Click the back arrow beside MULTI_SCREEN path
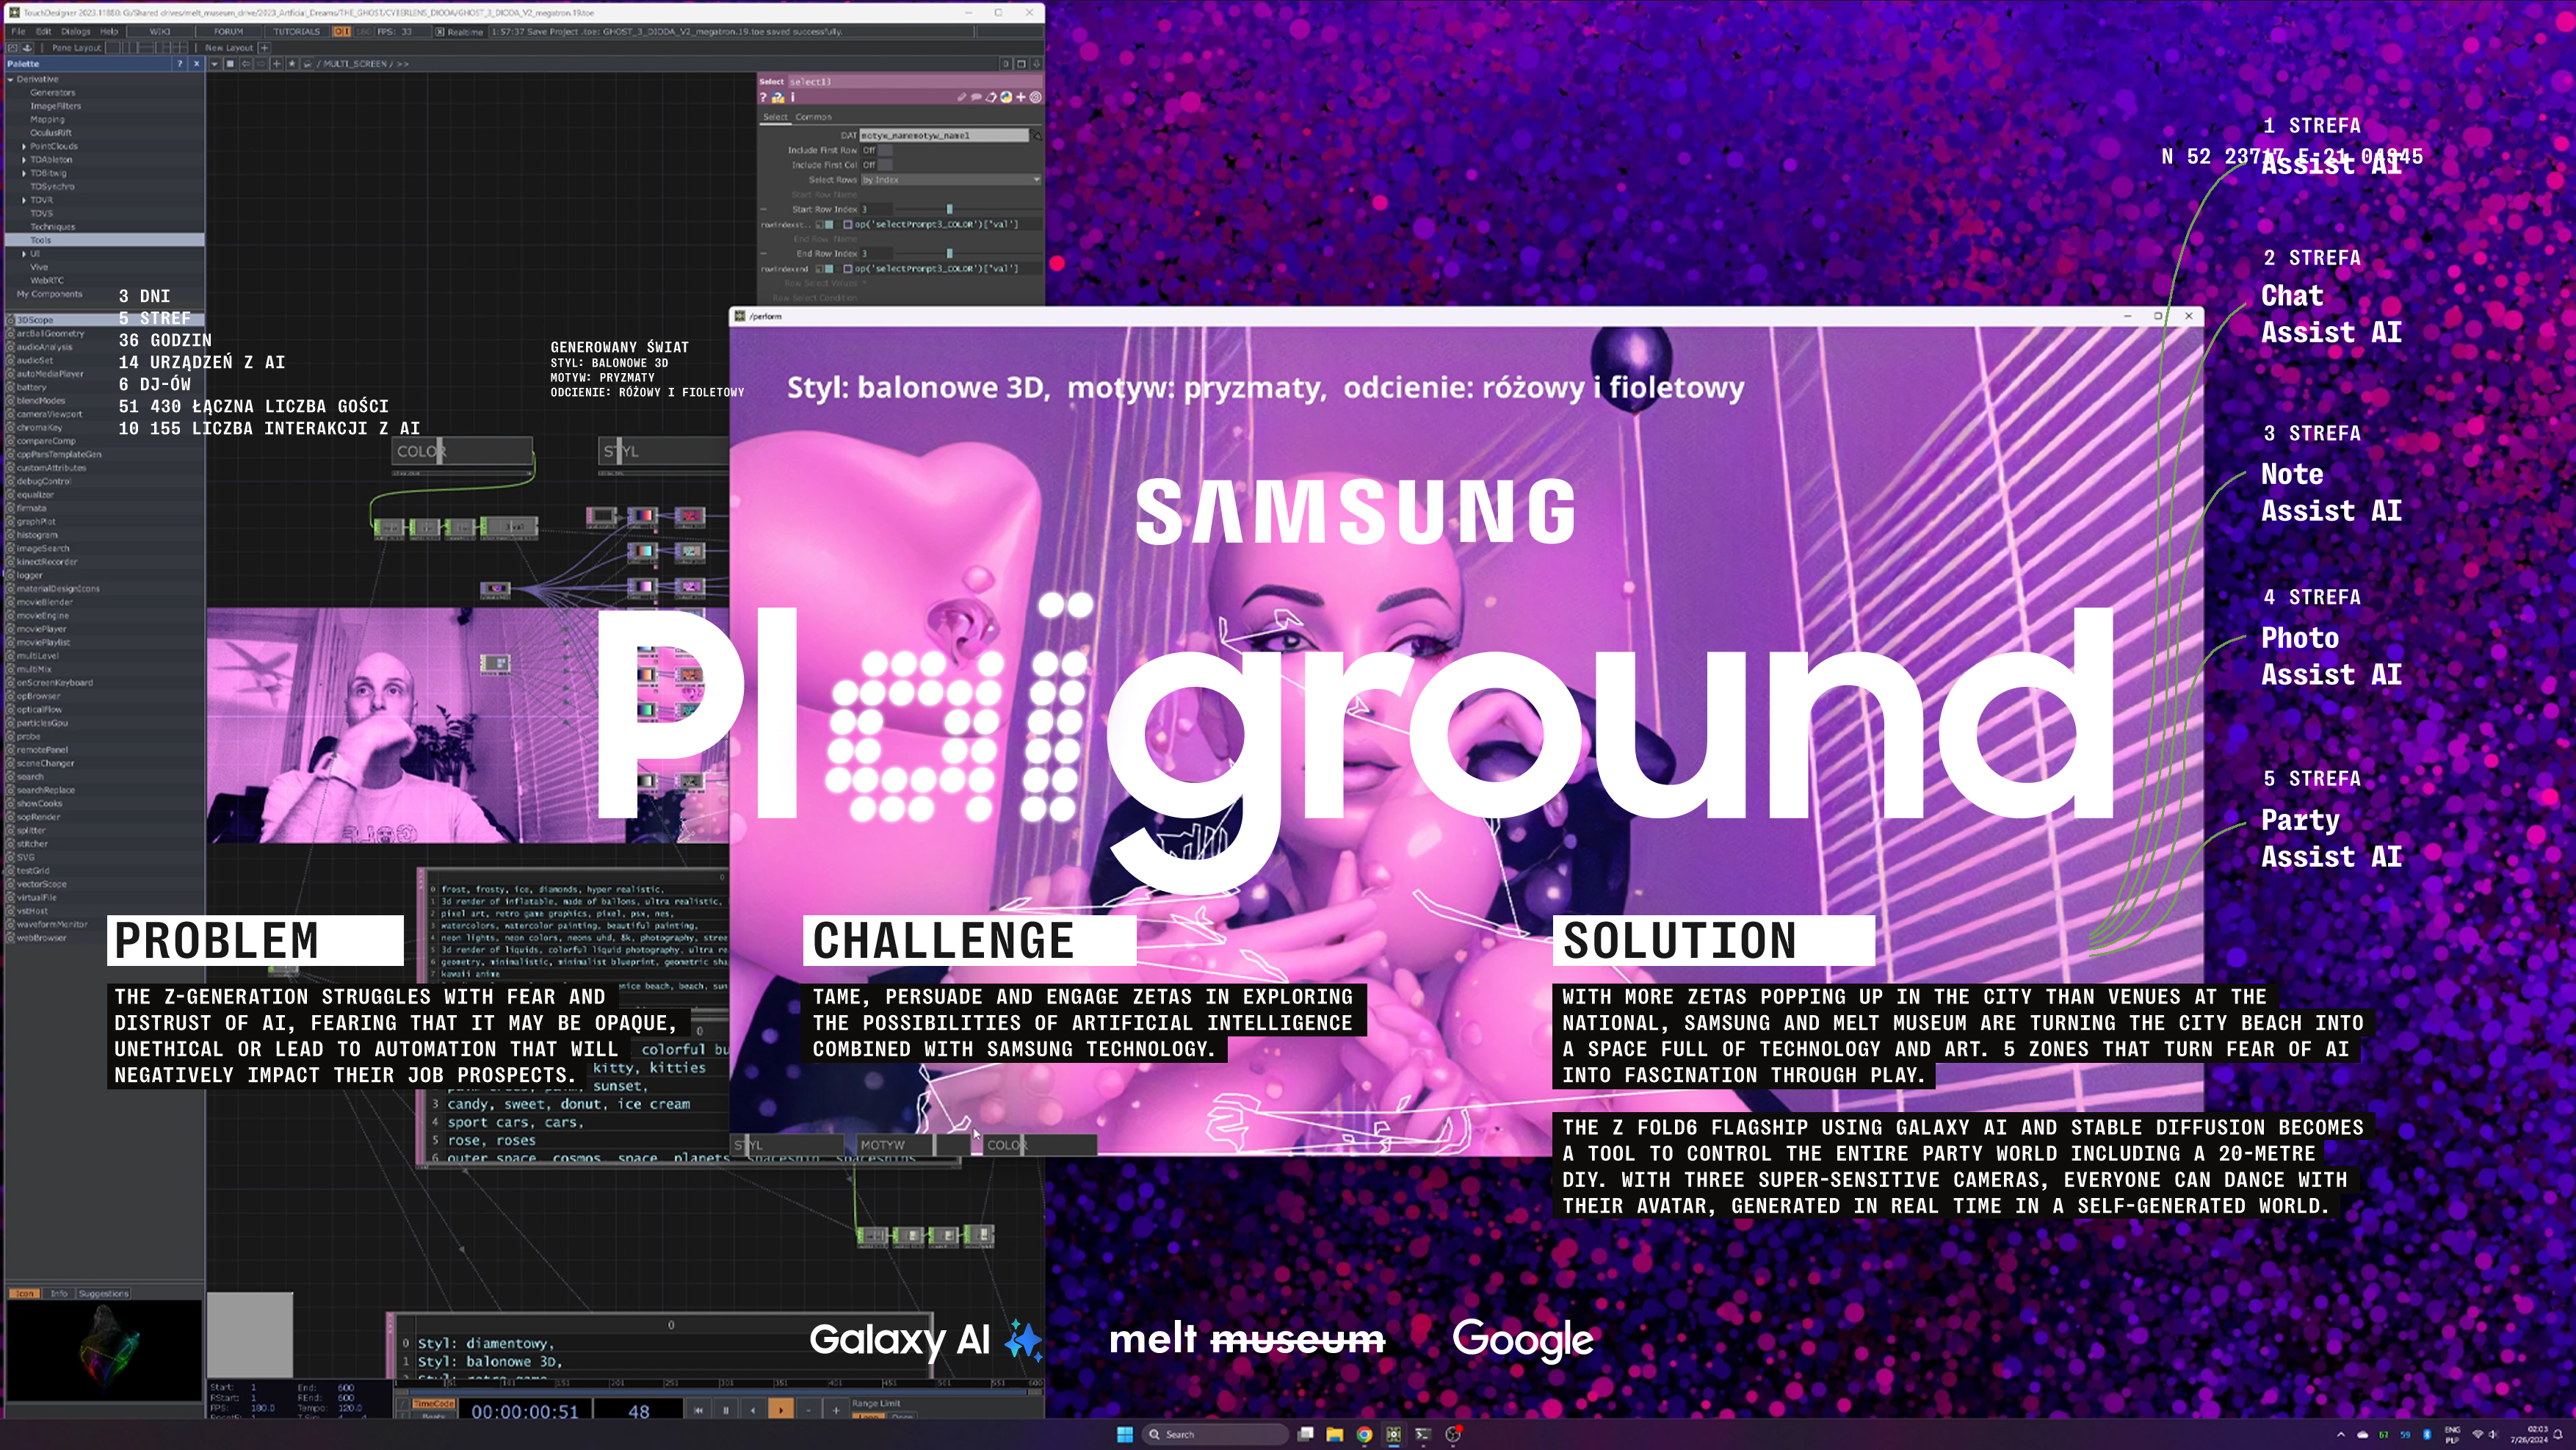Screen dimensions: 2576x1450 247,63
